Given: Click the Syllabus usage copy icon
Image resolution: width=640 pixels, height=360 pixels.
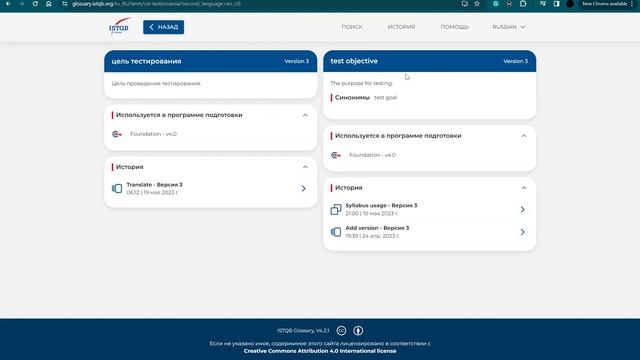Looking at the screenshot, I should coord(336,209).
